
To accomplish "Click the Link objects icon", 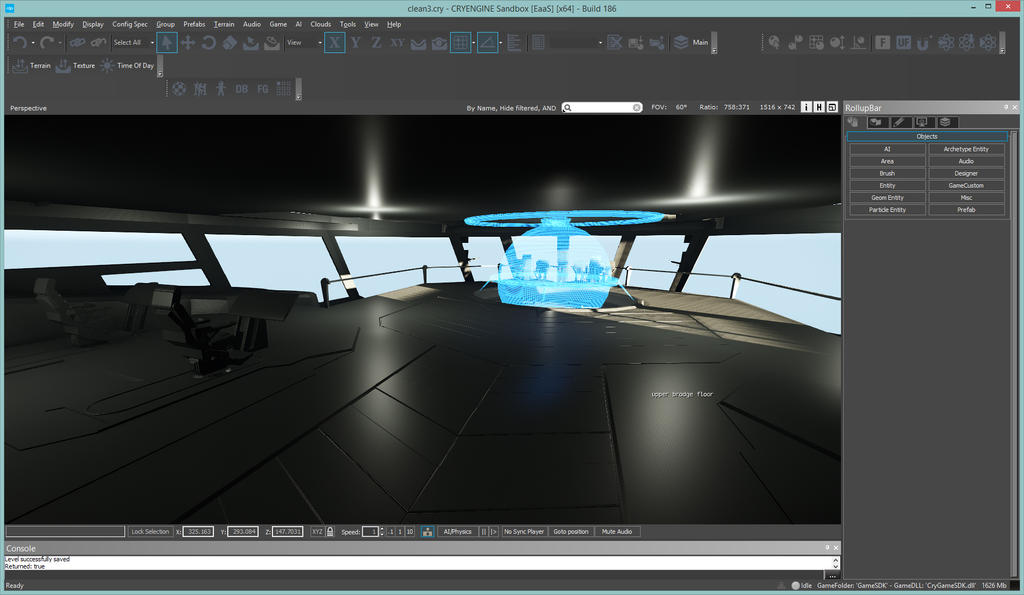I will [77, 43].
